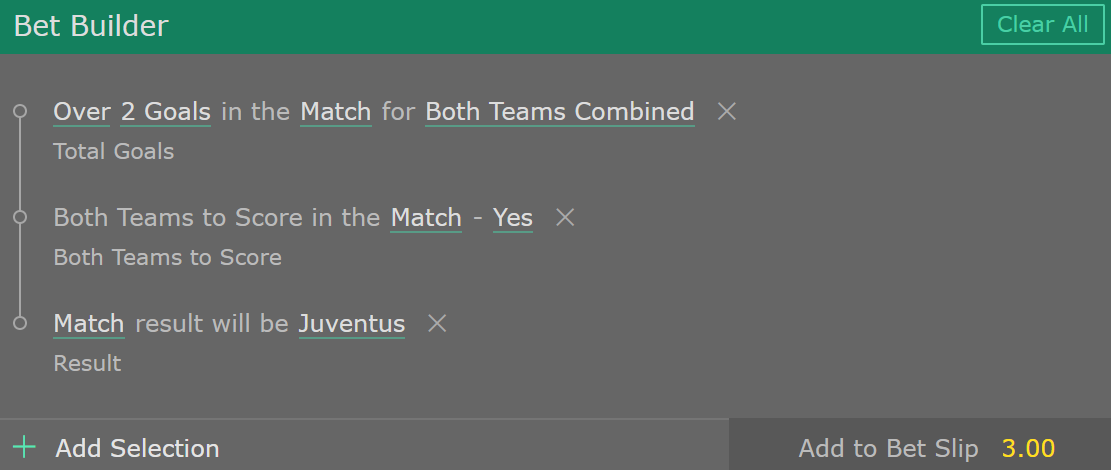
Task: Remove the Both Teams to Score selection
Action: tap(565, 218)
